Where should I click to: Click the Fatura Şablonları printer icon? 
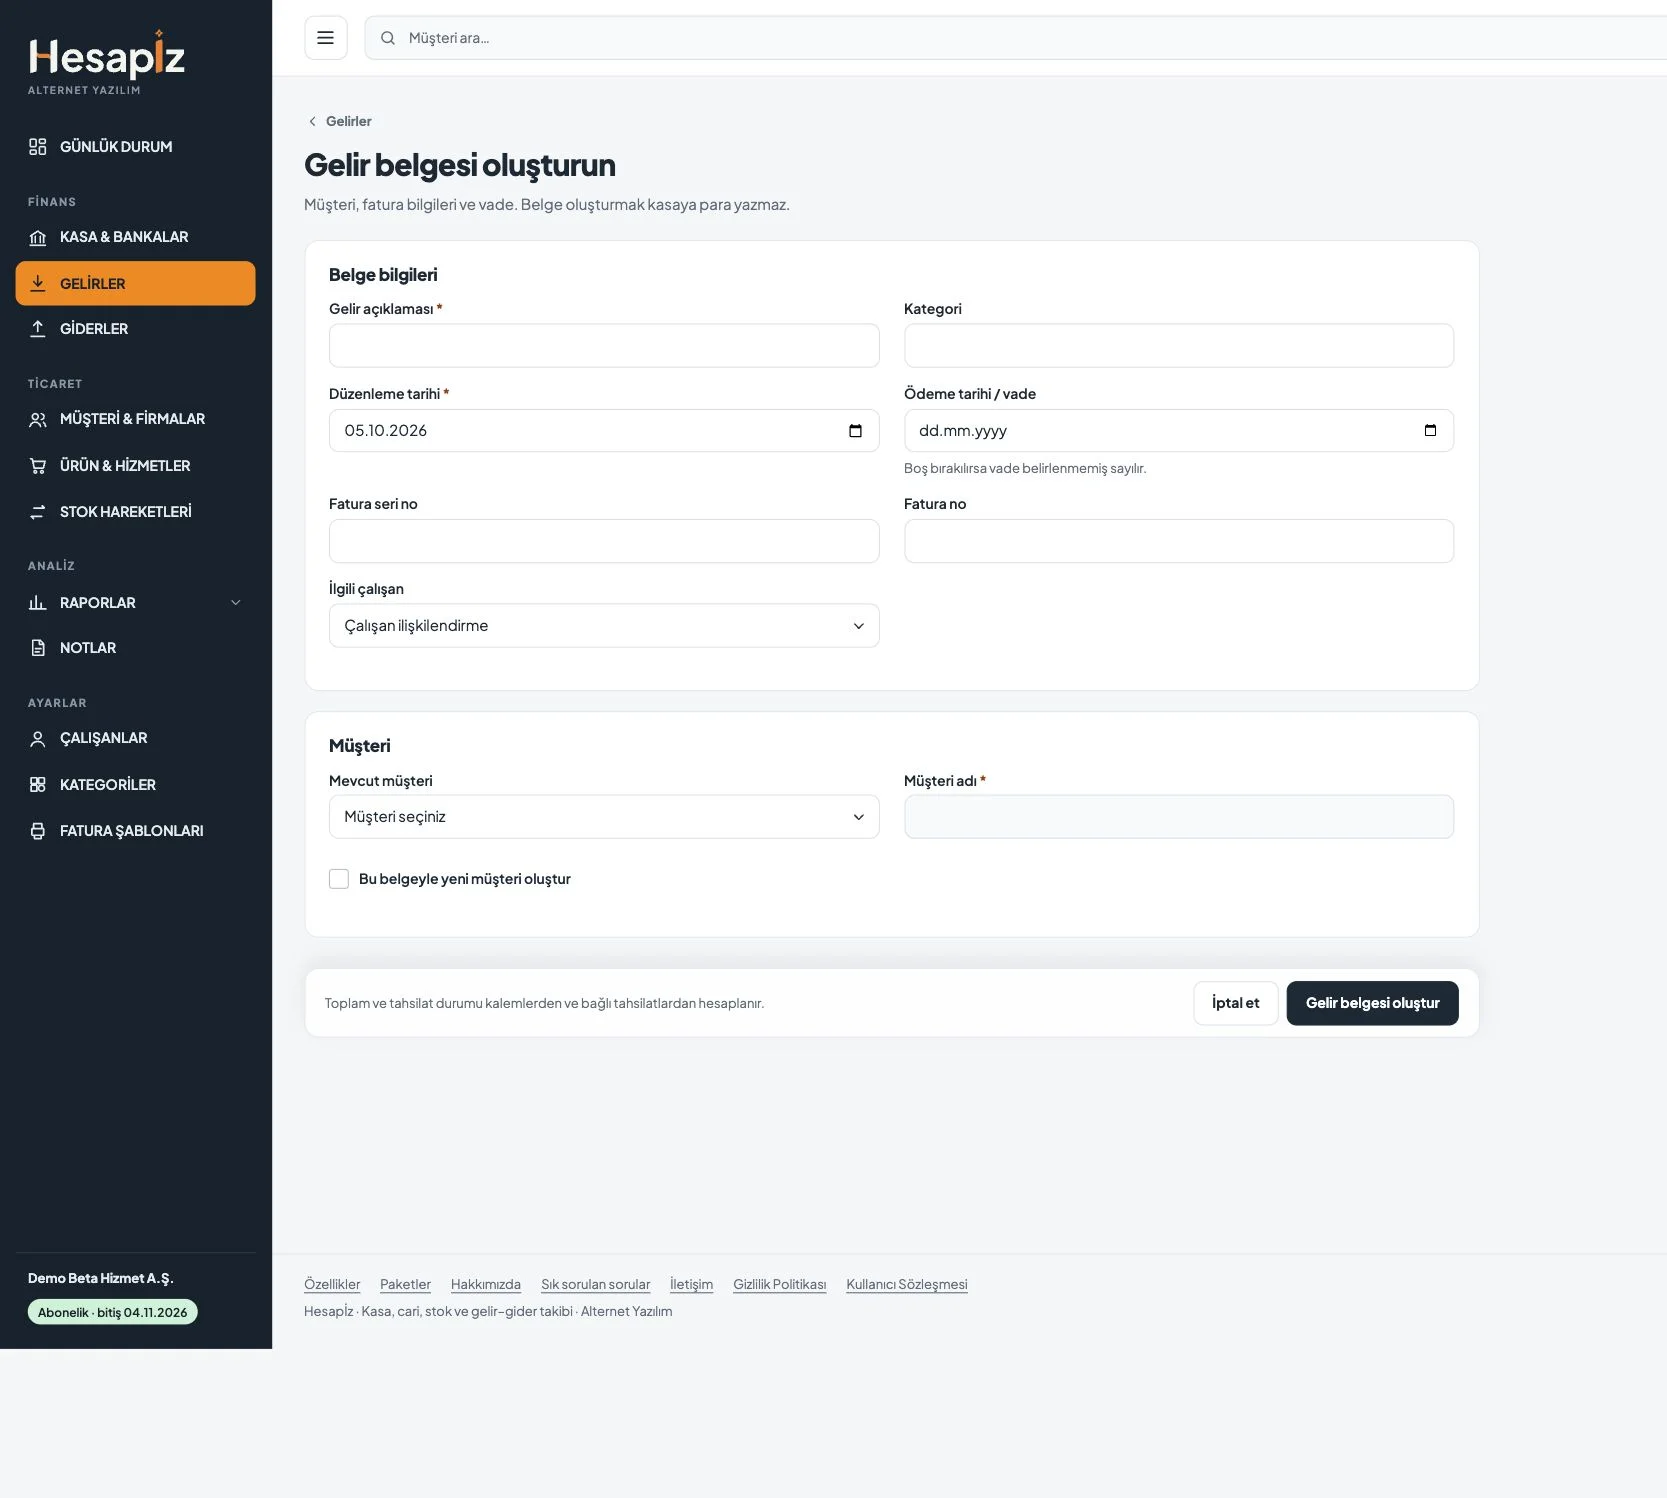click(38, 831)
